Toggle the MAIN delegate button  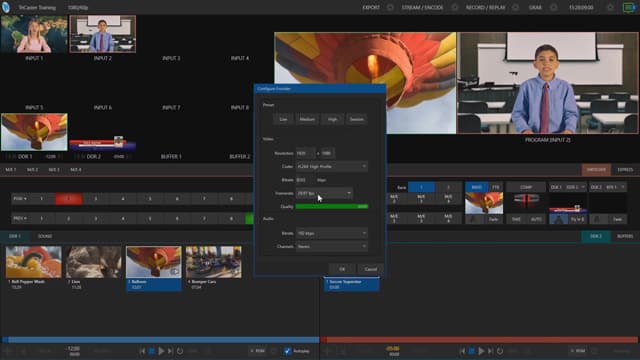pyautogui.click(x=477, y=187)
